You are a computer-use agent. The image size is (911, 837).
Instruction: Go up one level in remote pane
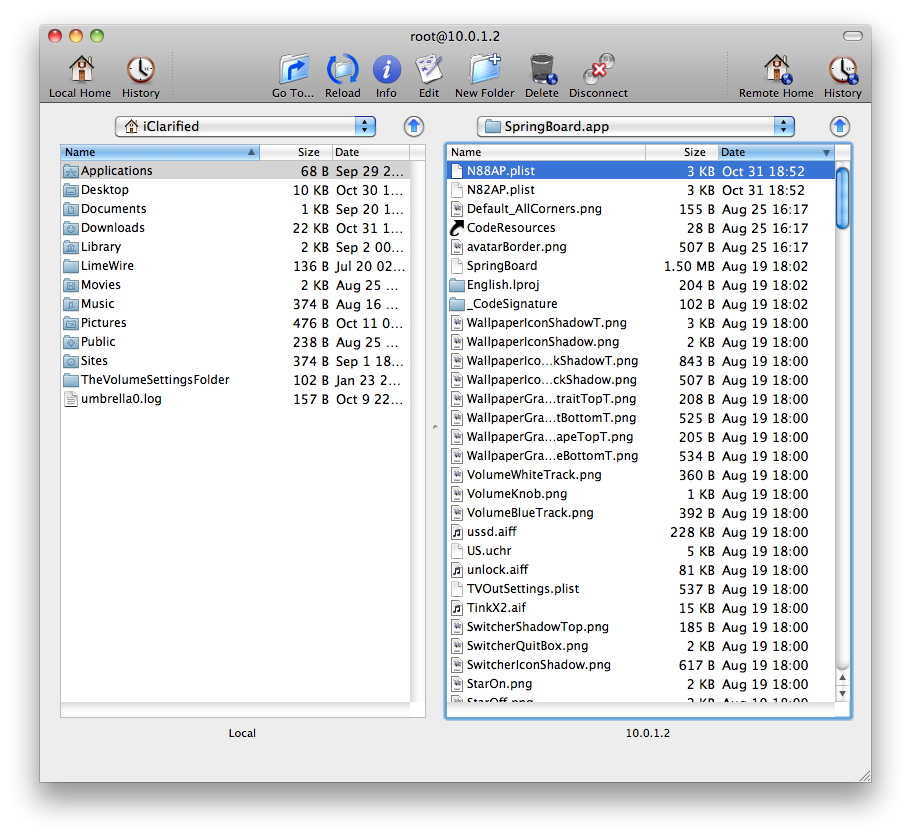[x=839, y=126]
